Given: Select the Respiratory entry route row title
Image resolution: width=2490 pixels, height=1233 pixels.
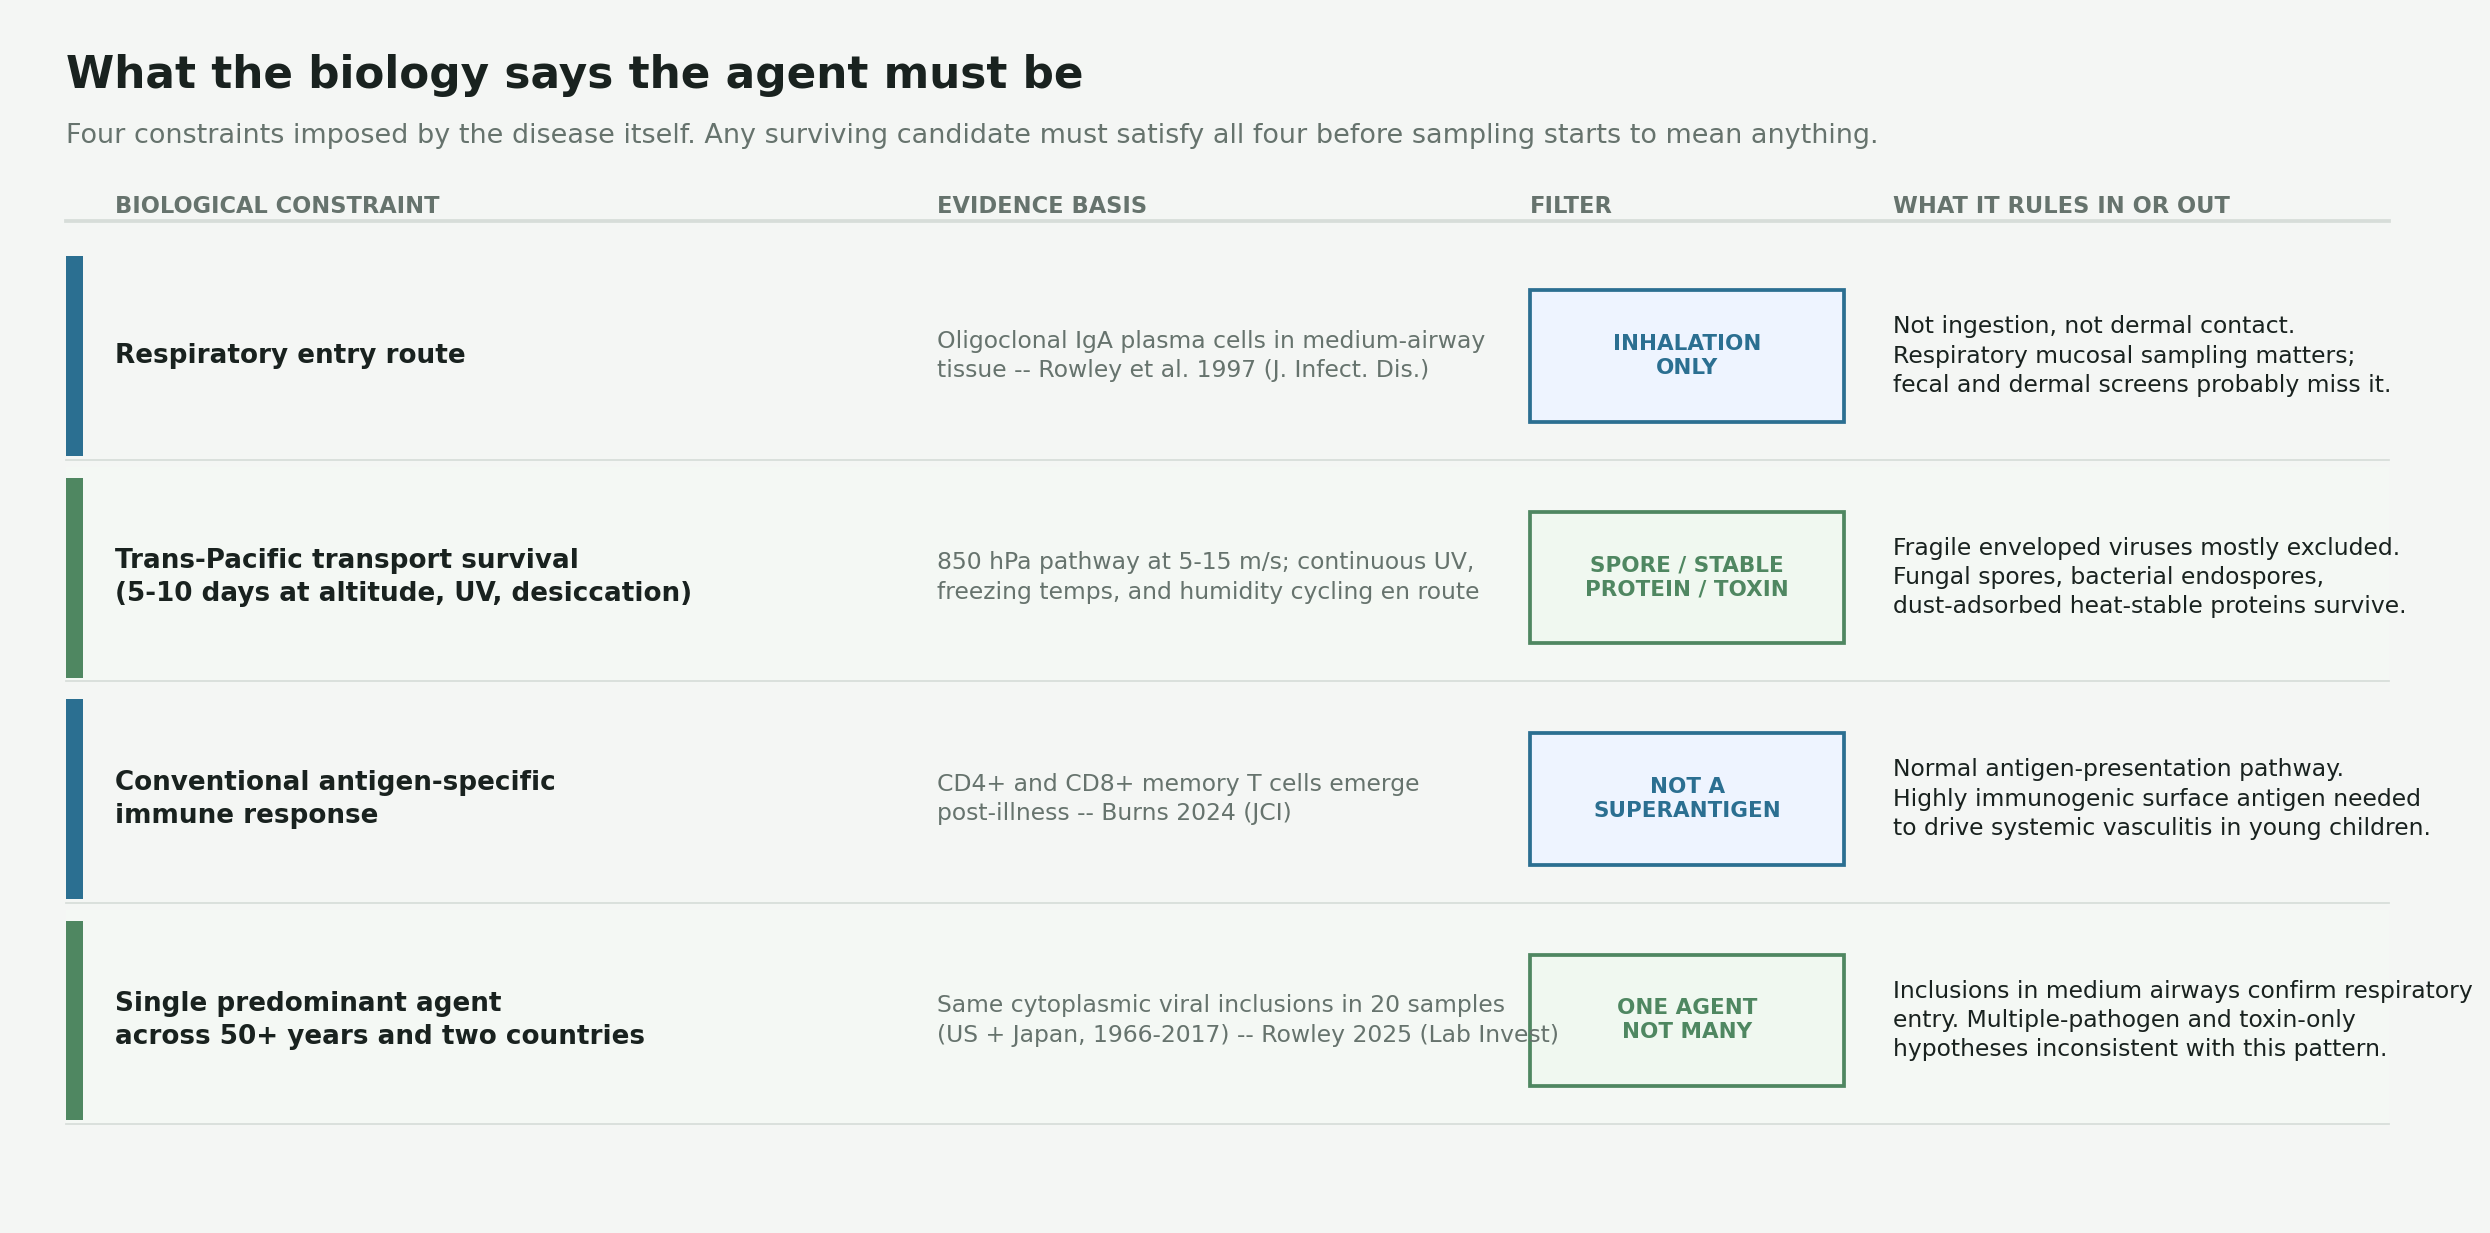Looking at the screenshot, I should click(x=290, y=355).
